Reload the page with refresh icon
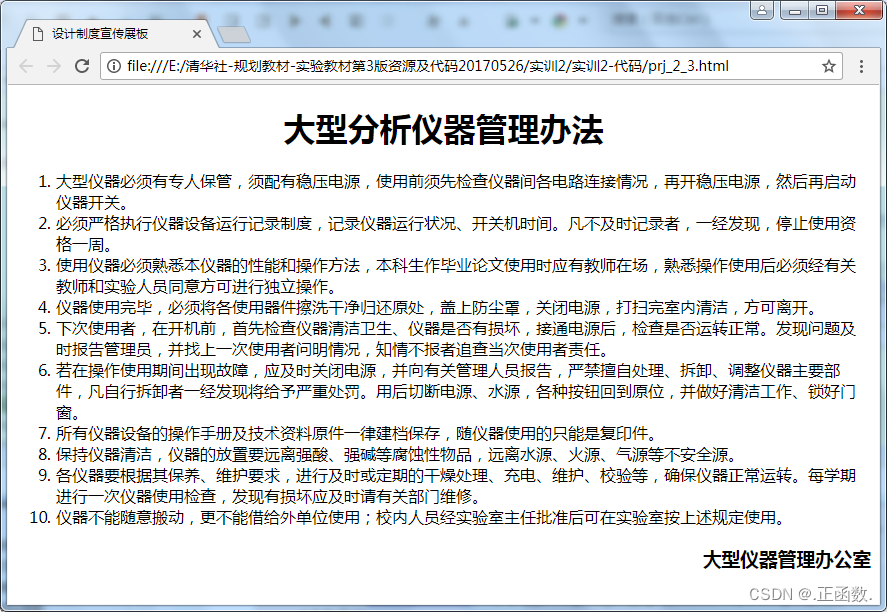Viewport: 887px width, 612px height. click(x=82, y=66)
